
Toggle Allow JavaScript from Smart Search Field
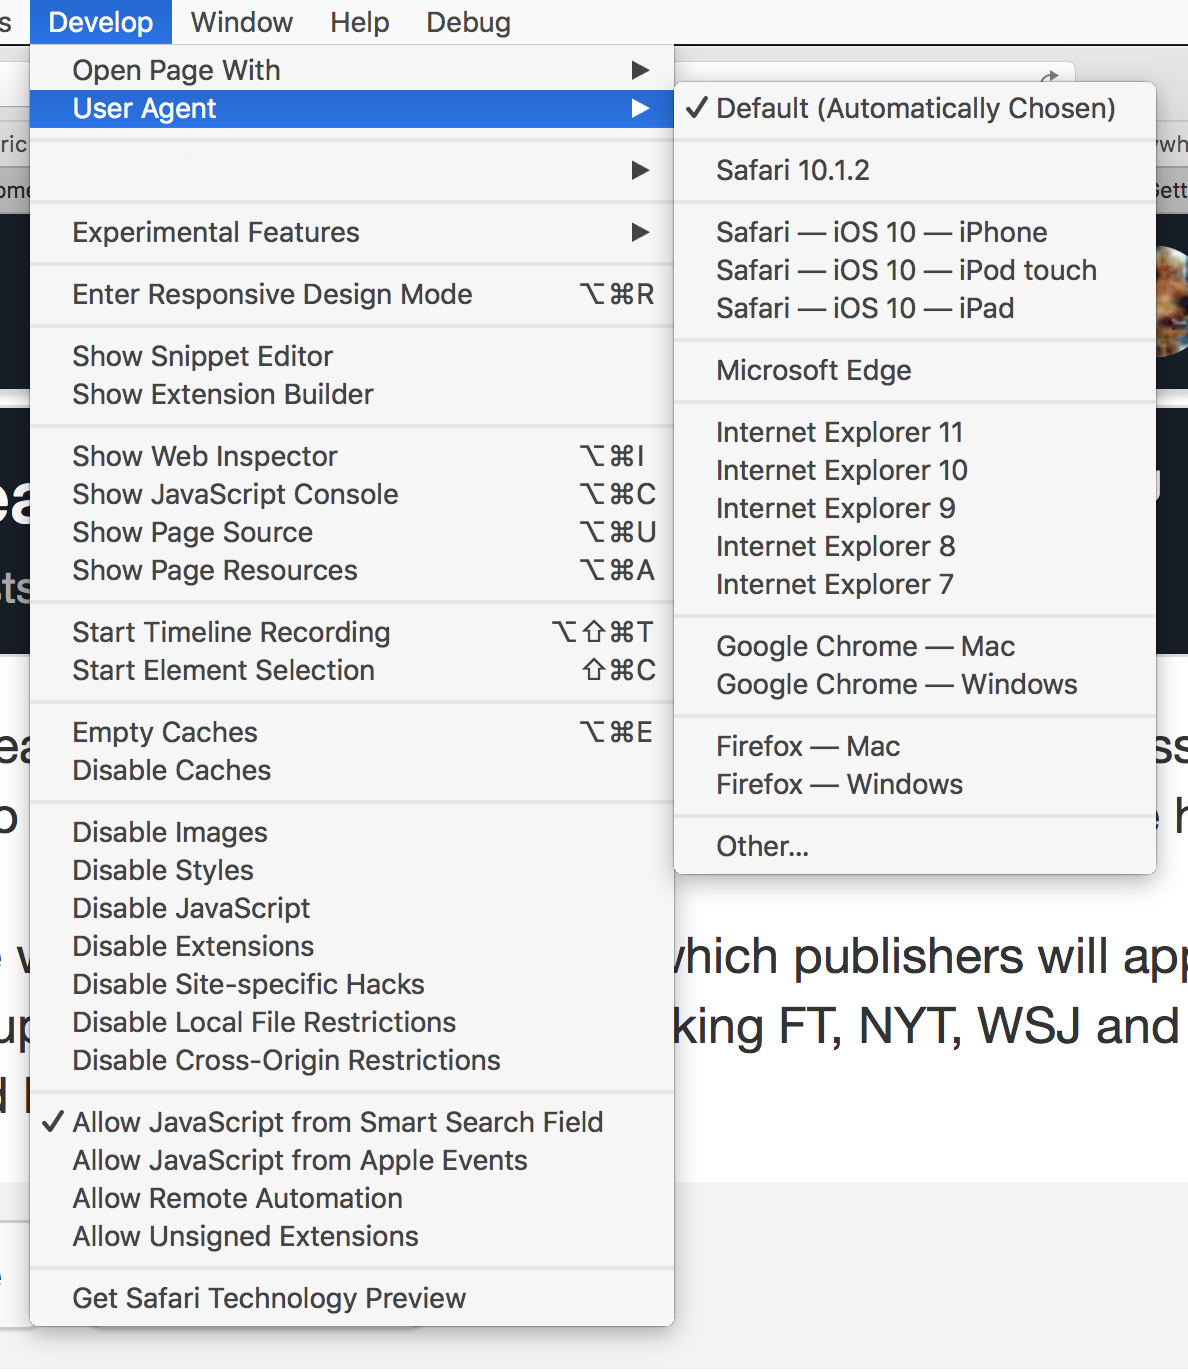coord(337,1122)
